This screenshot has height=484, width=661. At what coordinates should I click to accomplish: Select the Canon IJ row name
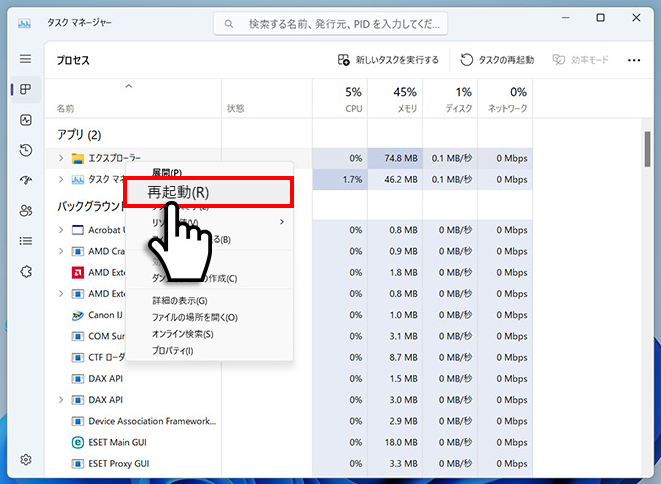[x=105, y=315]
